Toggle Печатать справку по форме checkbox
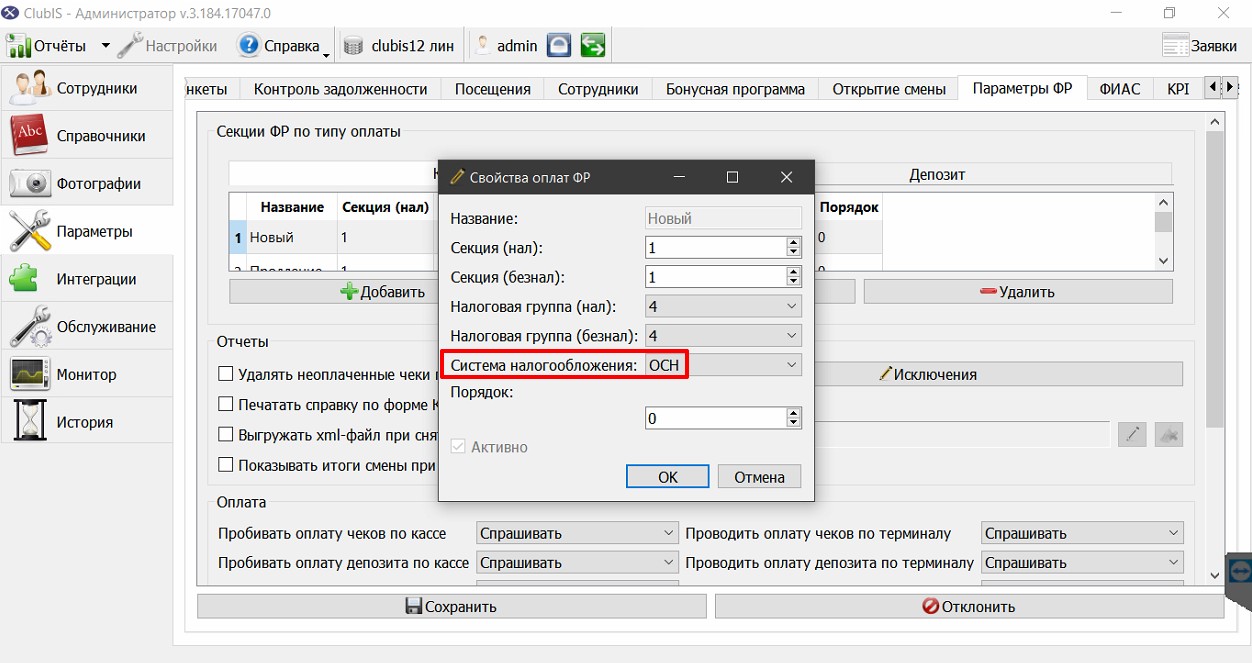Image resolution: width=1252 pixels, height=663 pixels. coord(226,405)
